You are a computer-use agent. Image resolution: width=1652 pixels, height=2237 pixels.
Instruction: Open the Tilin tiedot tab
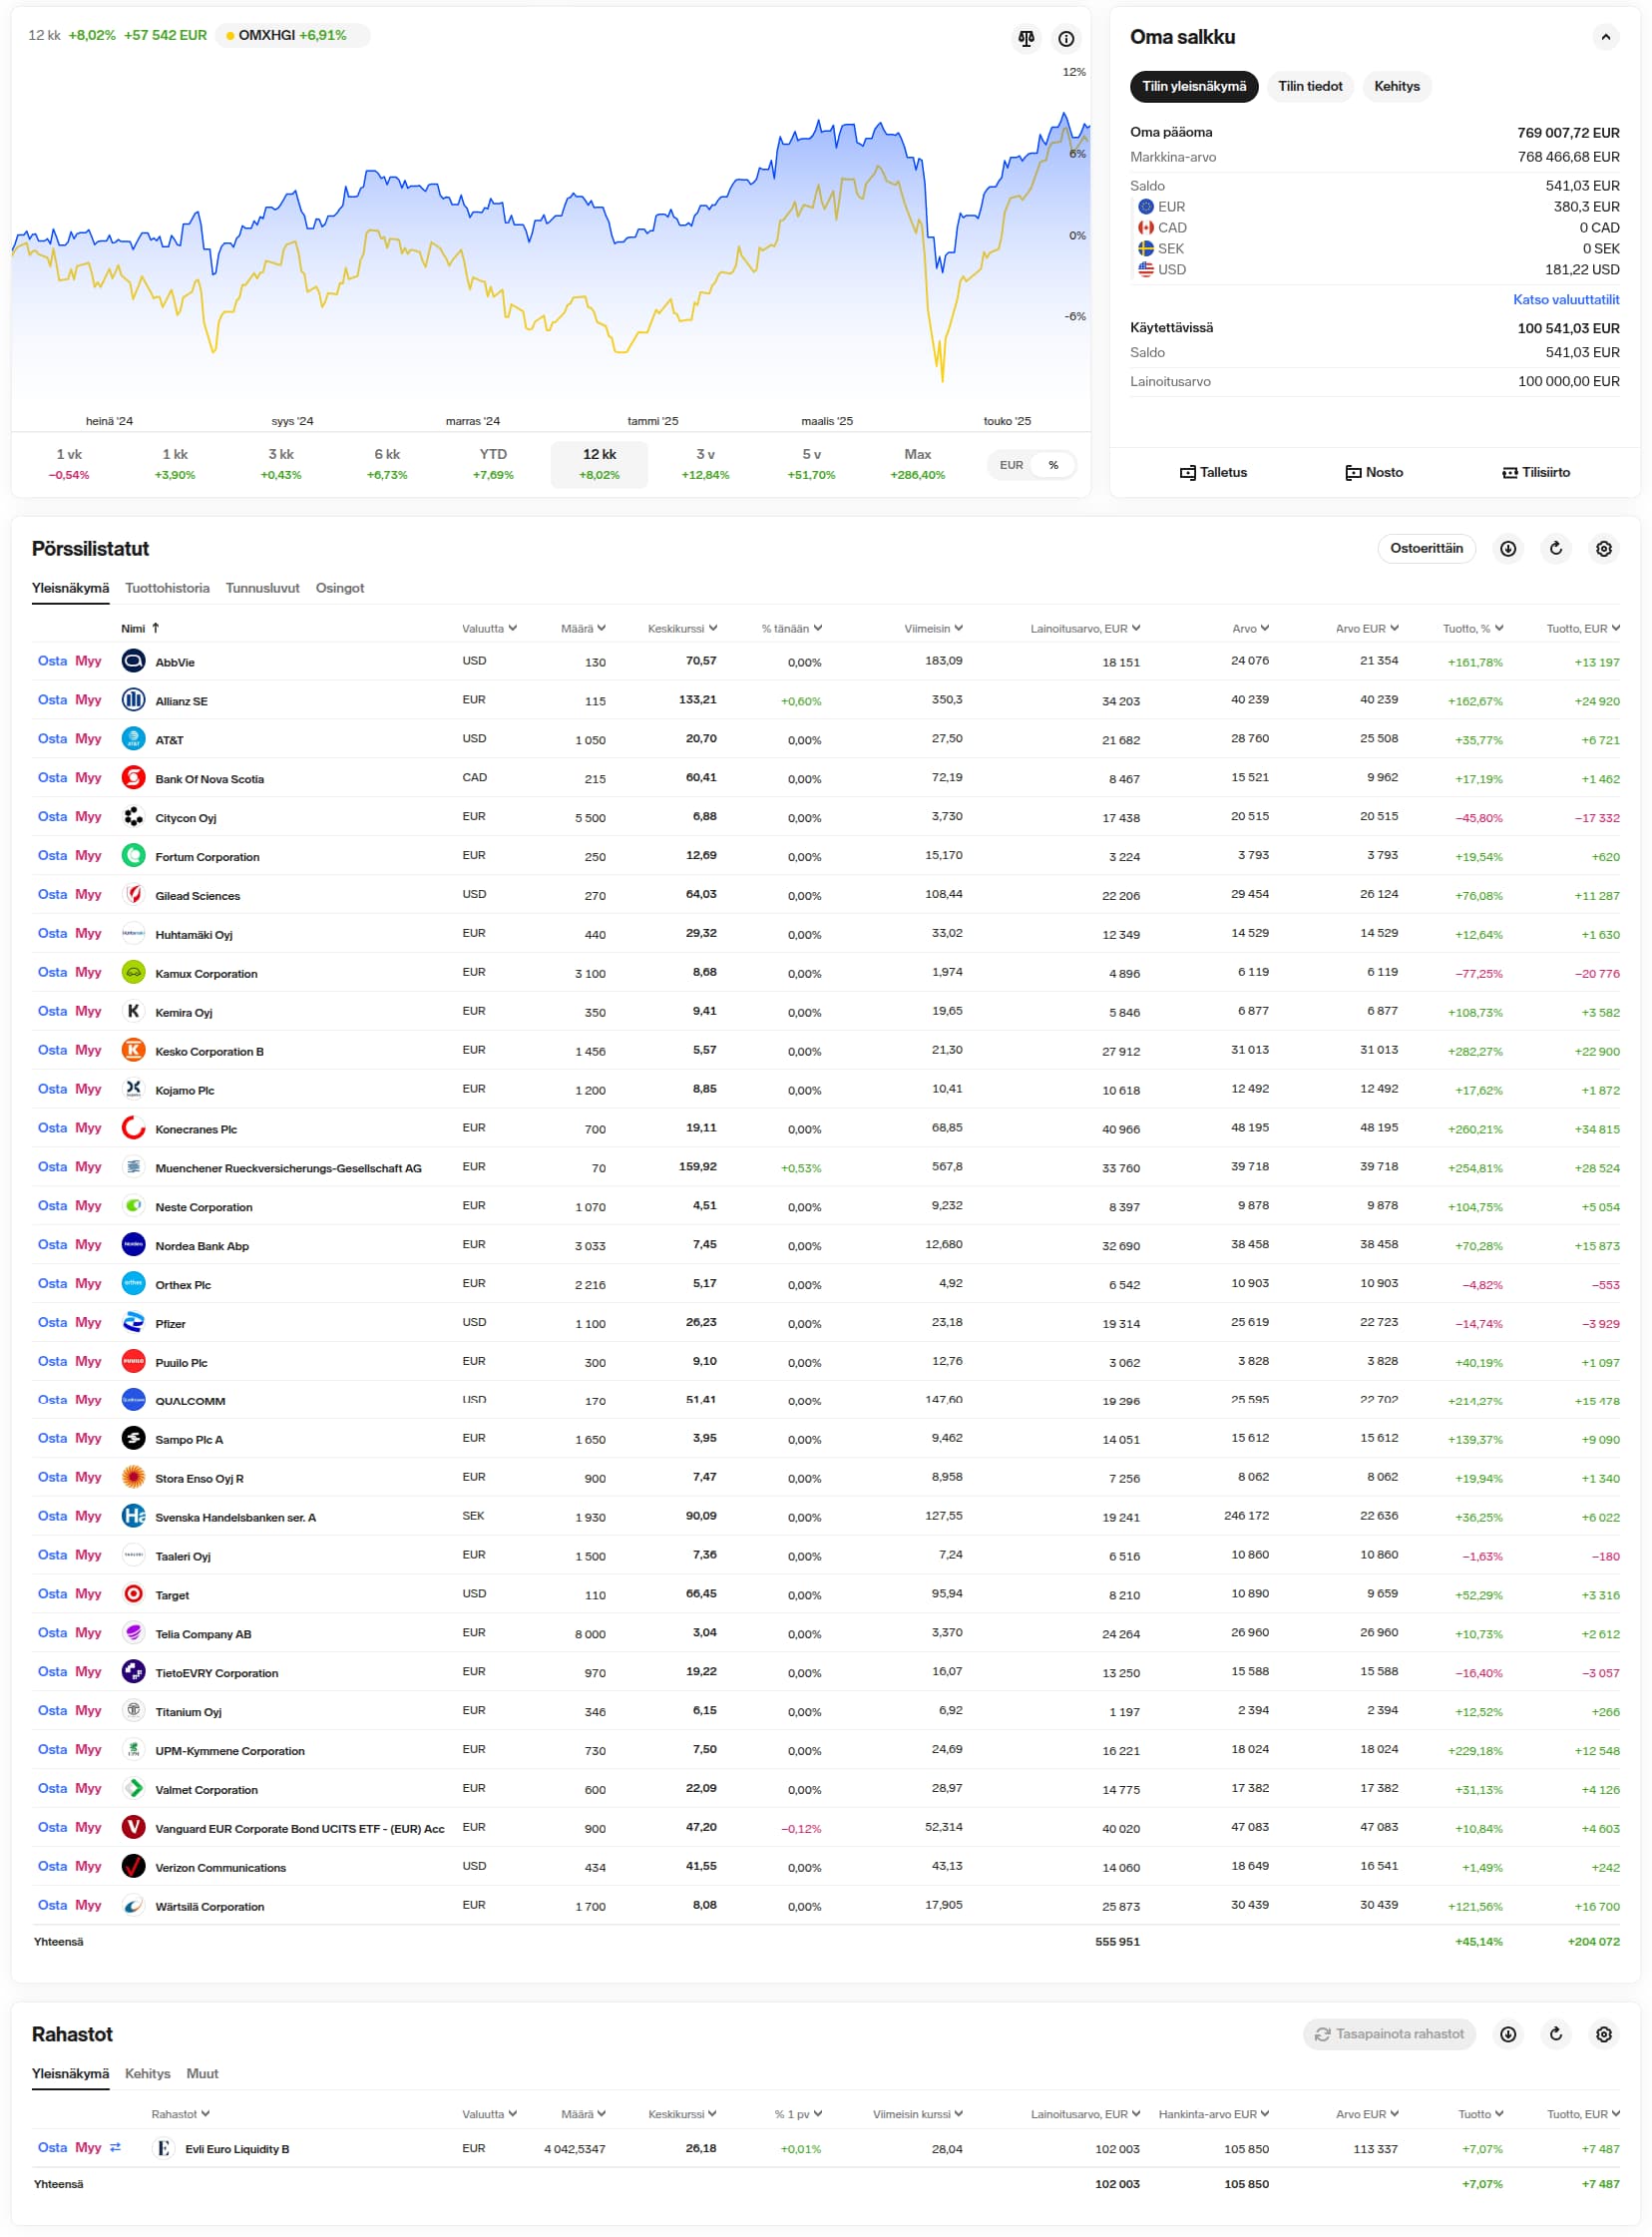point(1309,87)
